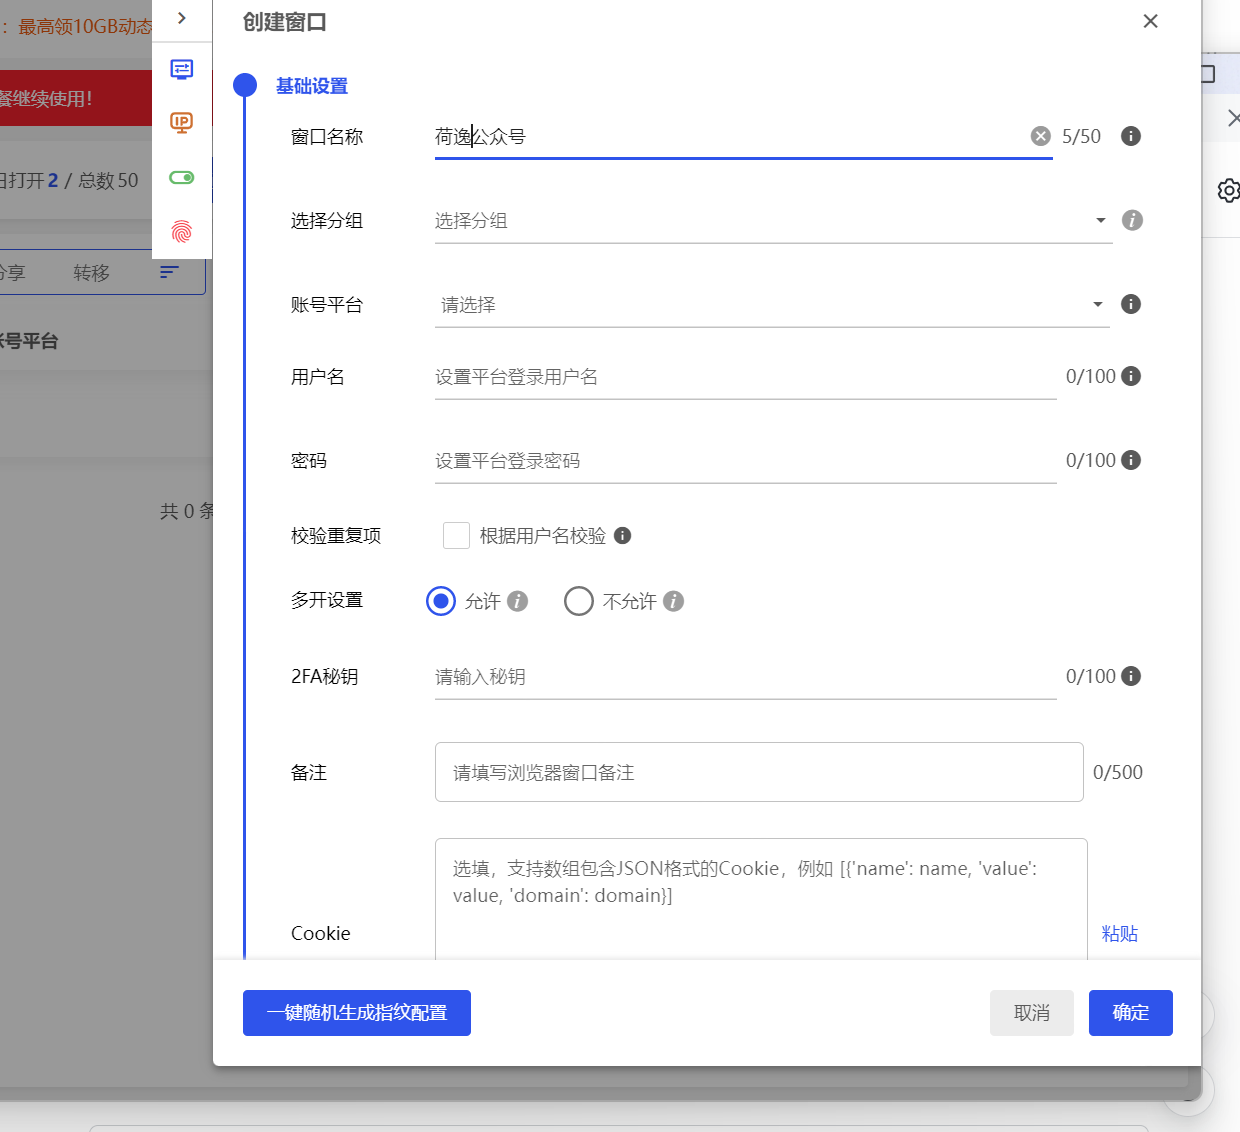
Task: Click info icon beside 2FA秘钥 field
Action: click(1130, 676)
